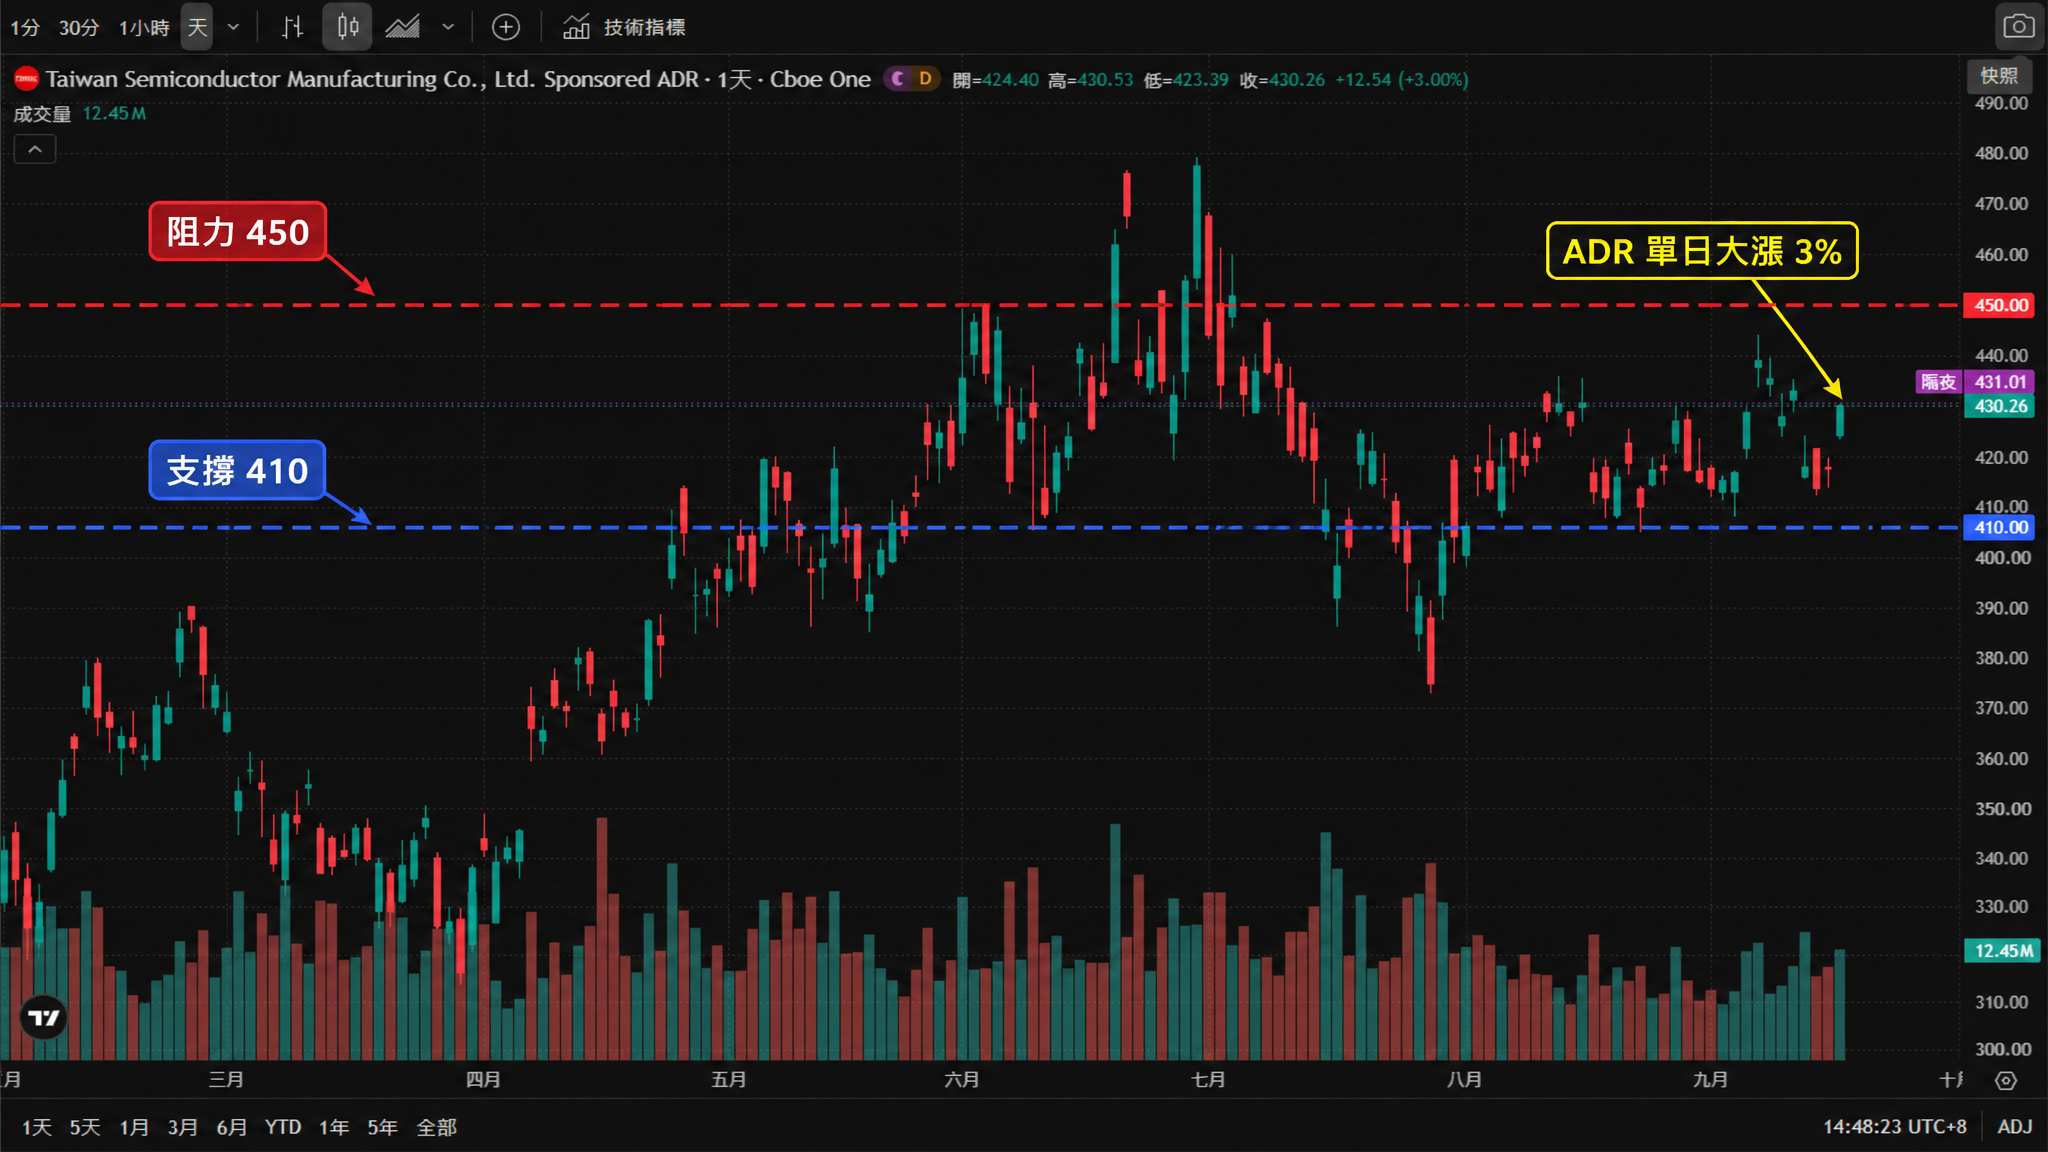Click the 六月 time axis label
The image size is (2048, 1152).
tap(962, 1080)
